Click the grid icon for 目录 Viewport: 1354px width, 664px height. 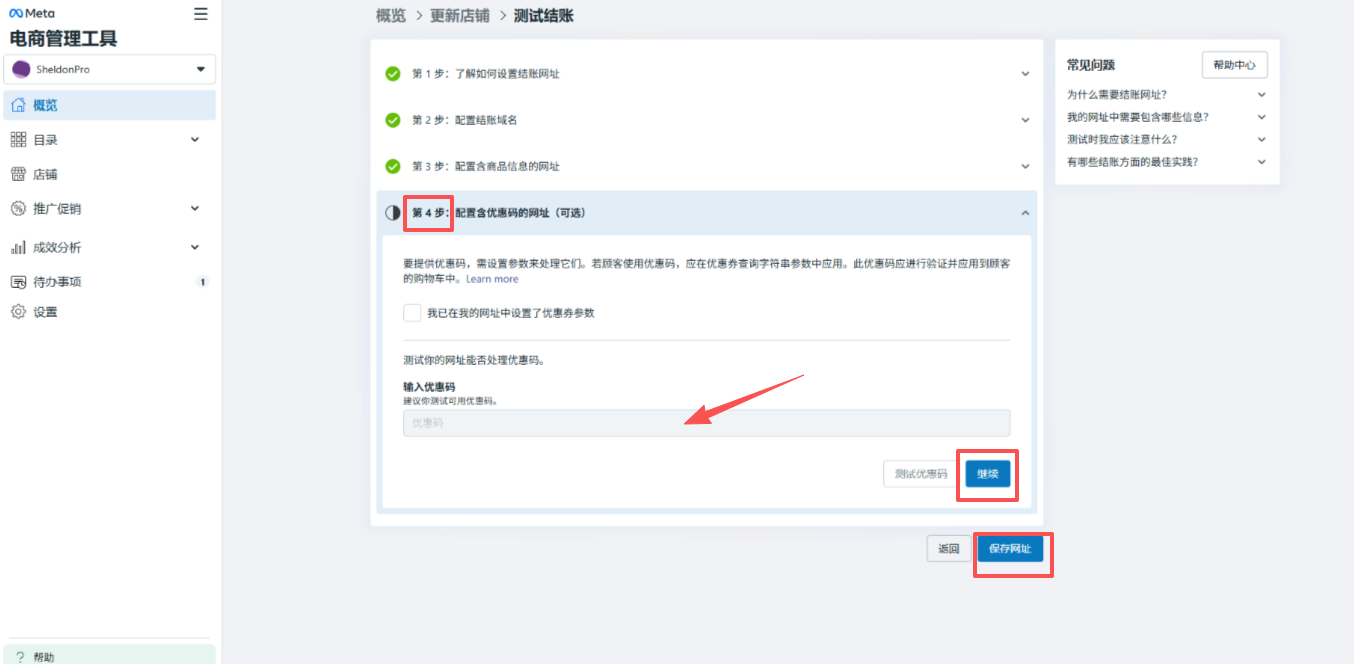tap(18, 140)
